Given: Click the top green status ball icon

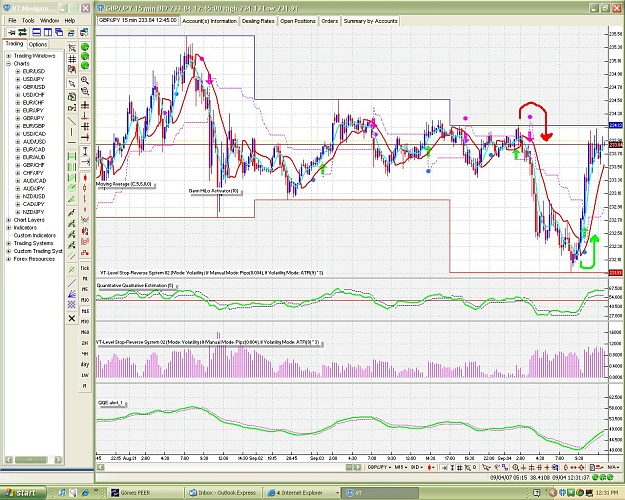Looking at the screenshot, I should (85, 47).
